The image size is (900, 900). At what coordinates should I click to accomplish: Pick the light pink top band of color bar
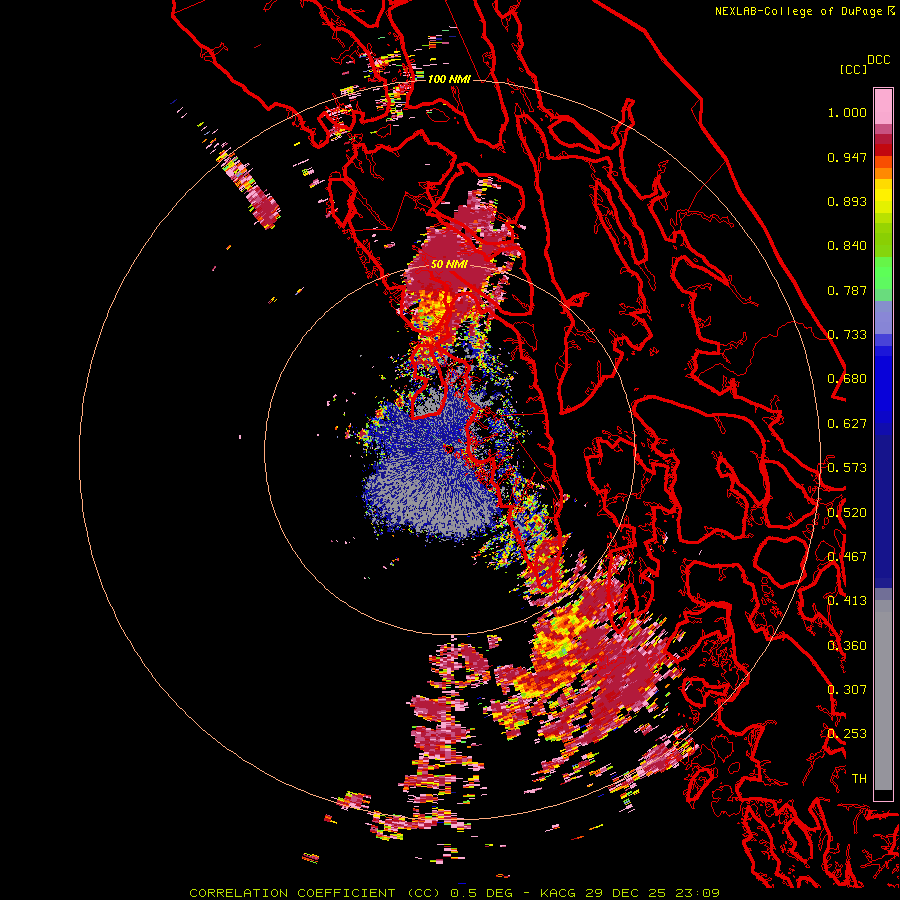coord(883,106)
